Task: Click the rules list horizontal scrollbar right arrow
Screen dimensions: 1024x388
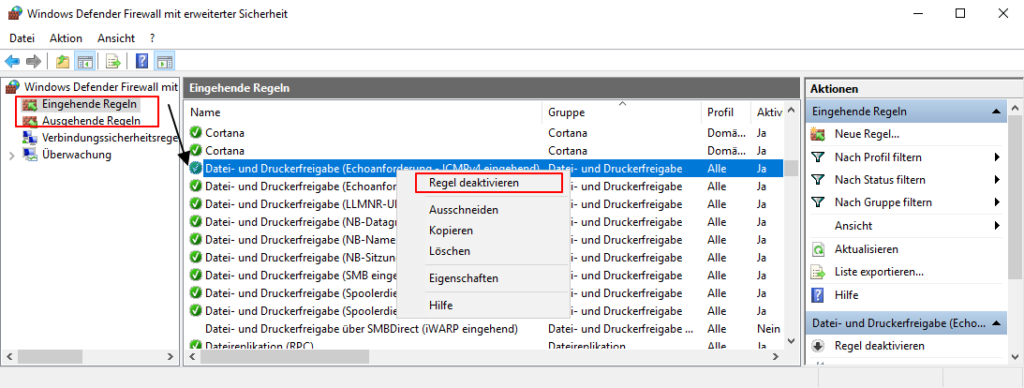Action: pos(775,357)
